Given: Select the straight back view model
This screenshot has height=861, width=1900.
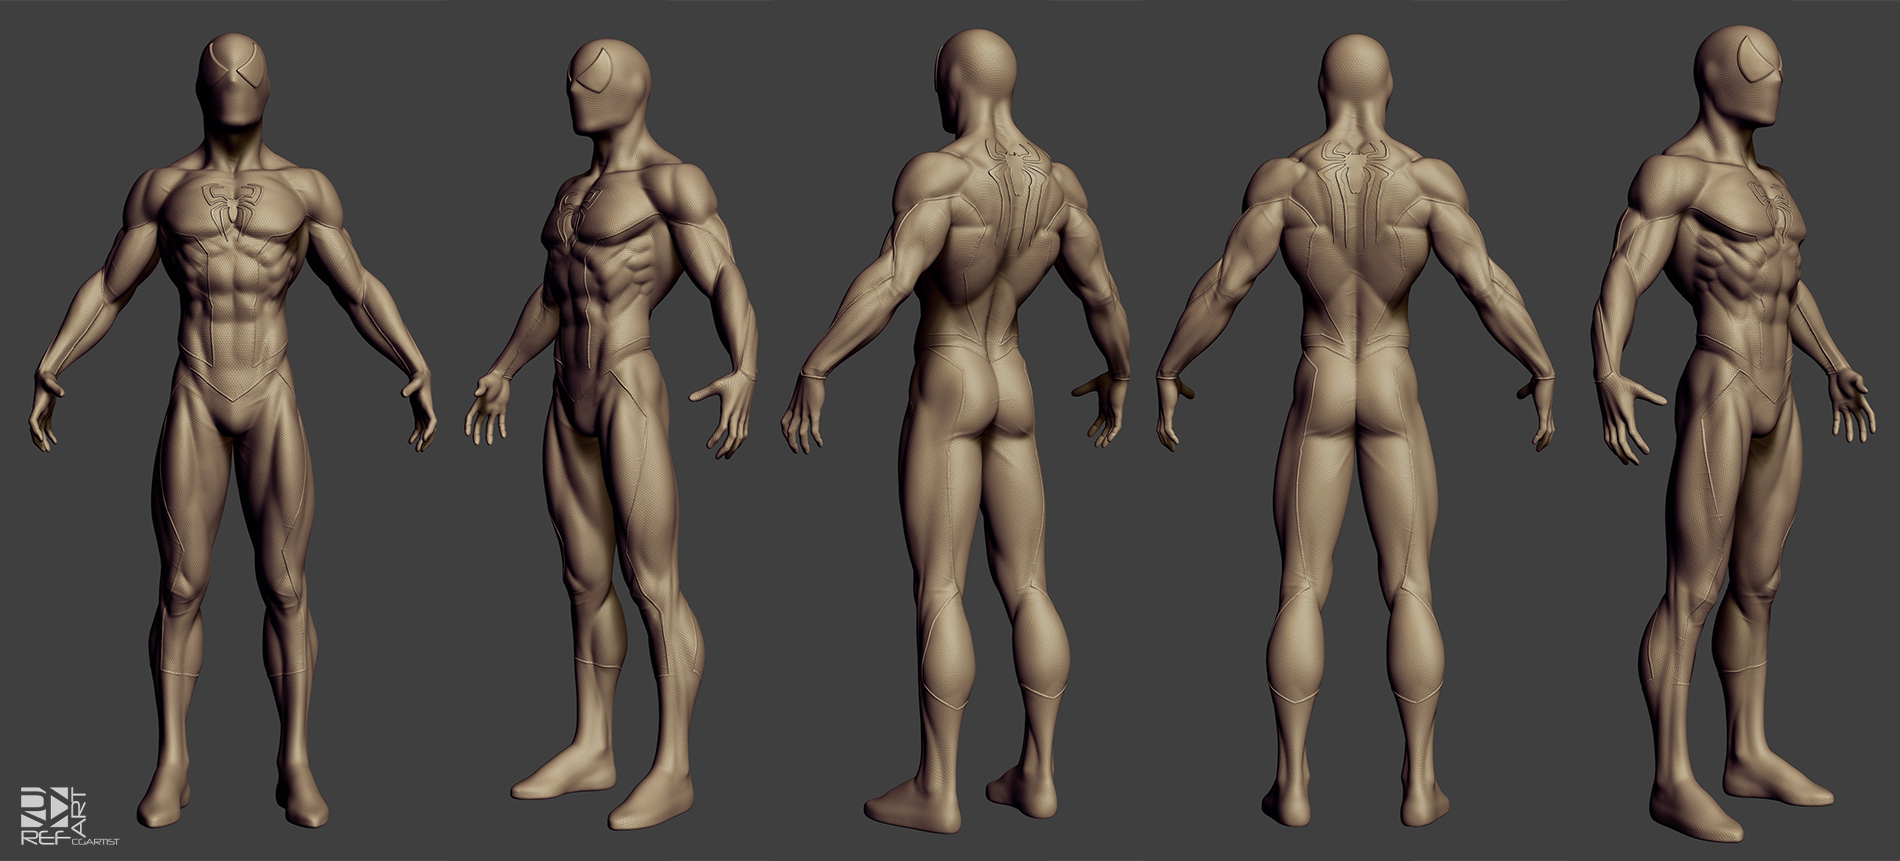Looking at the screenshot, I should coord(1355,430).
